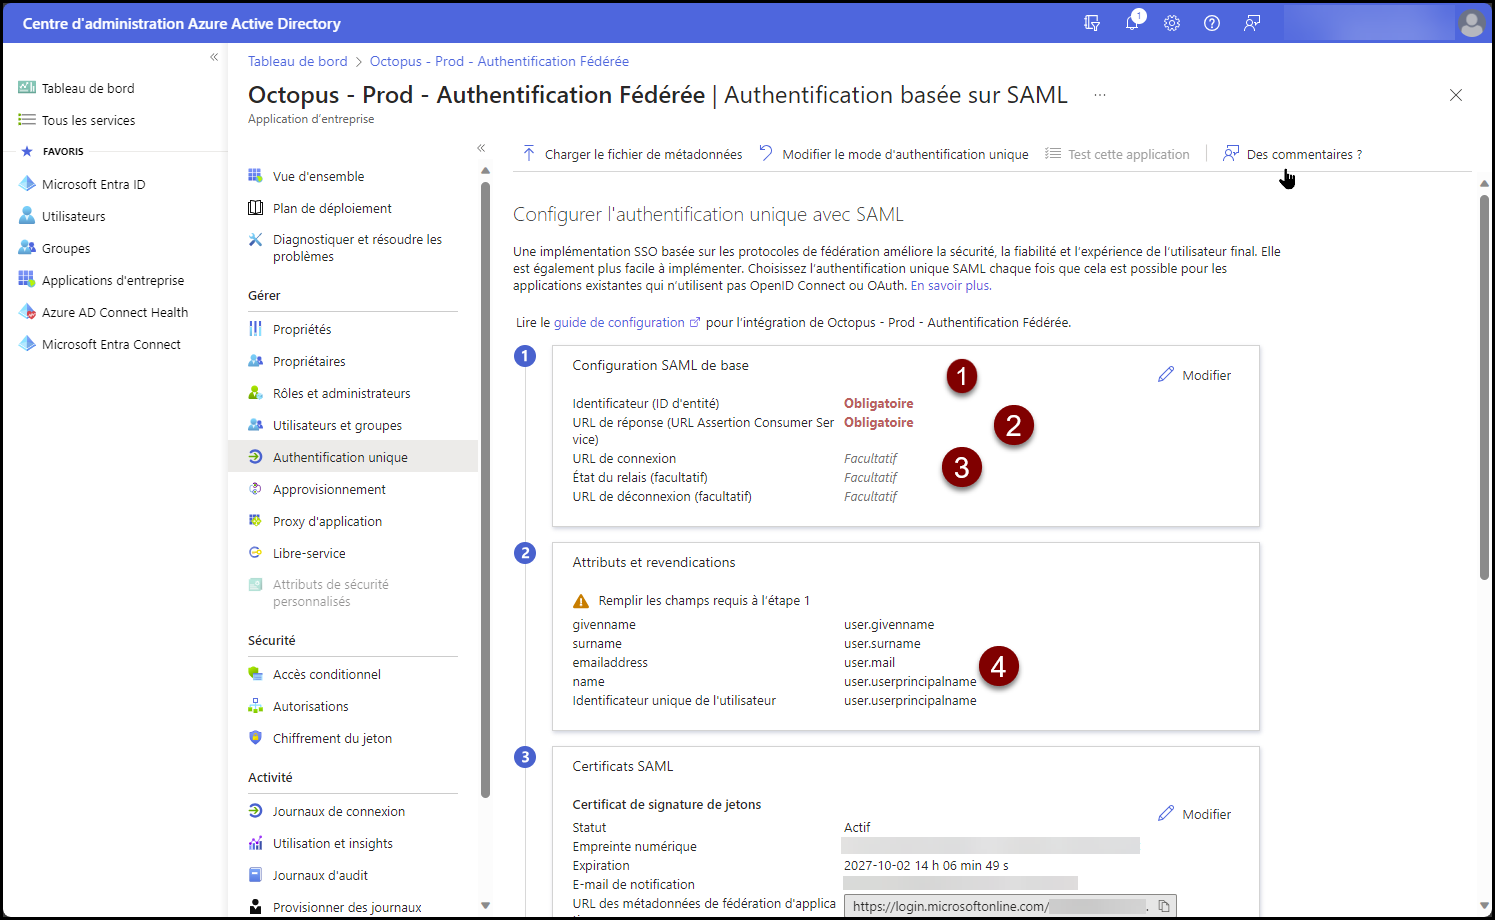The height and width of the screenshot is (920, 1495).
Task: Copy the federation metadata URL
Action: coord(1164,906)
